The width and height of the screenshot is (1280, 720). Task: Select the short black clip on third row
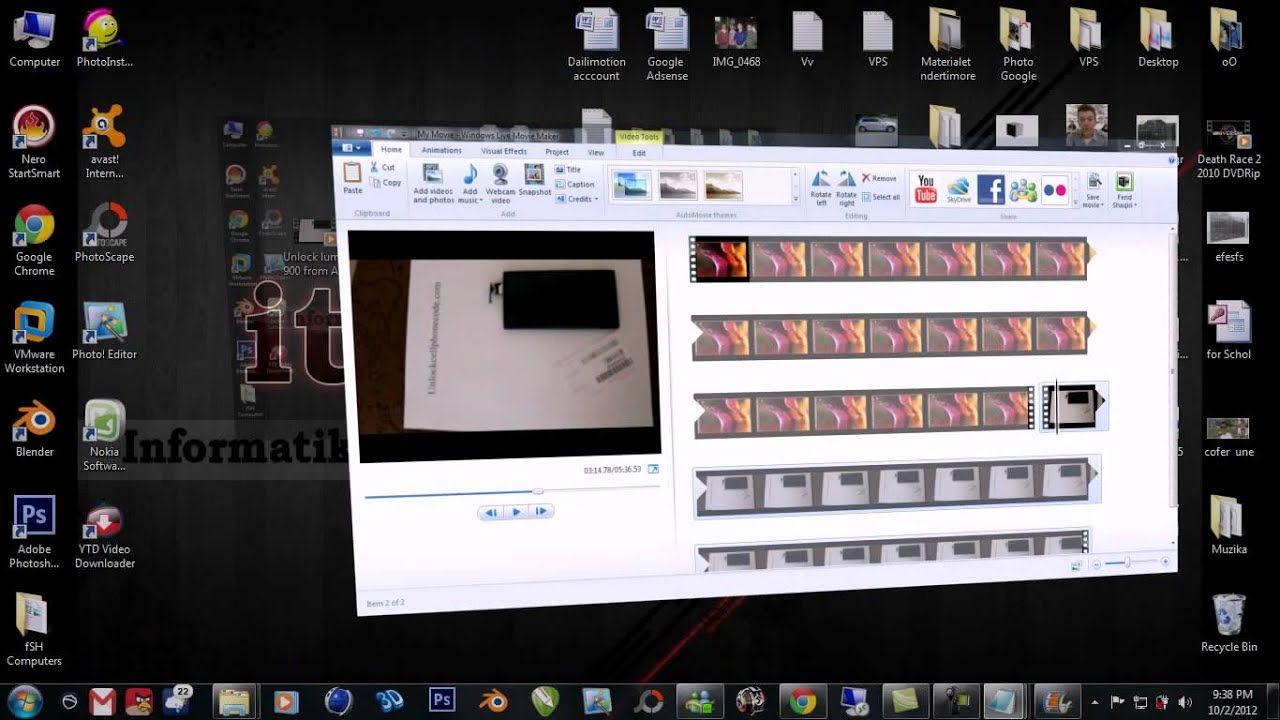[x=1073, y=406]
